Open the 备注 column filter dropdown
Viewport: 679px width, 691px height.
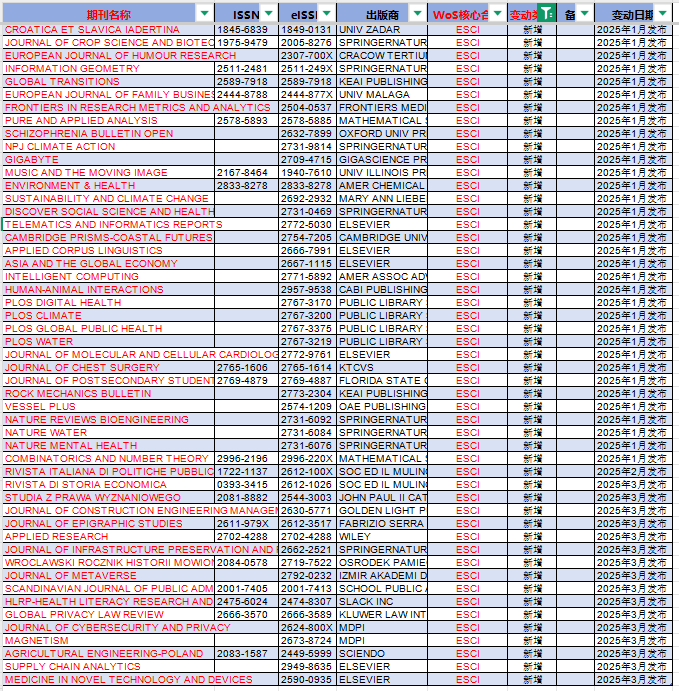coord(585,13)
